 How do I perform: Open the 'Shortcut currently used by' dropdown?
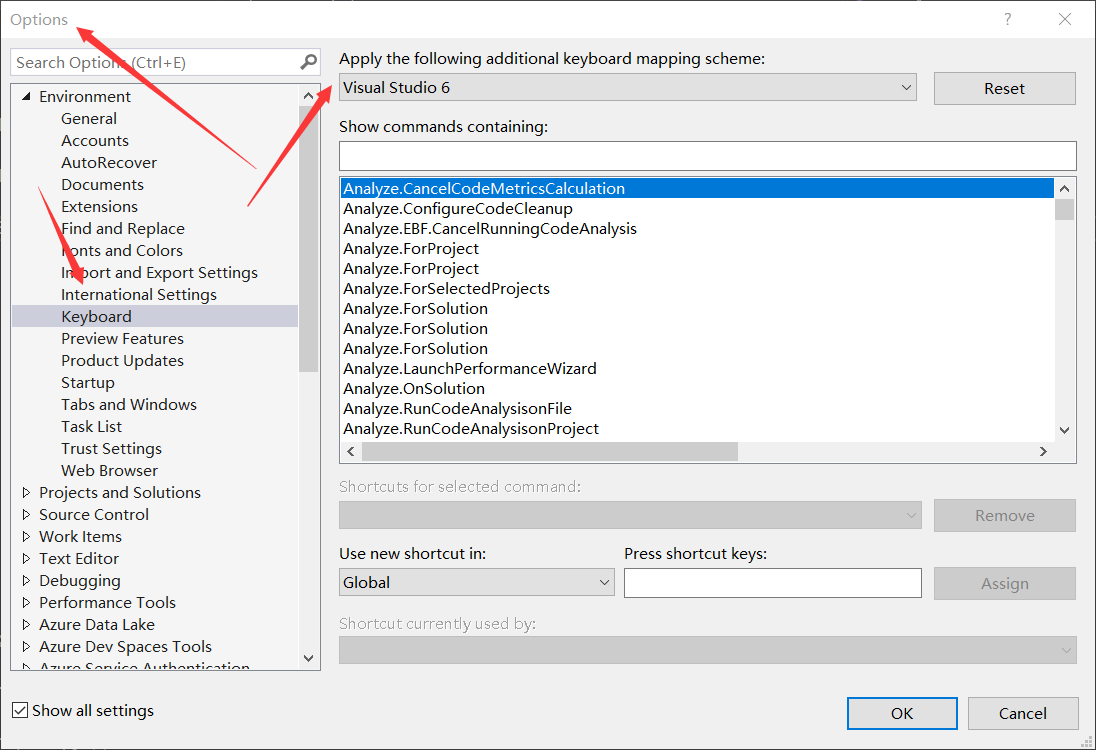pos(1064,650)
